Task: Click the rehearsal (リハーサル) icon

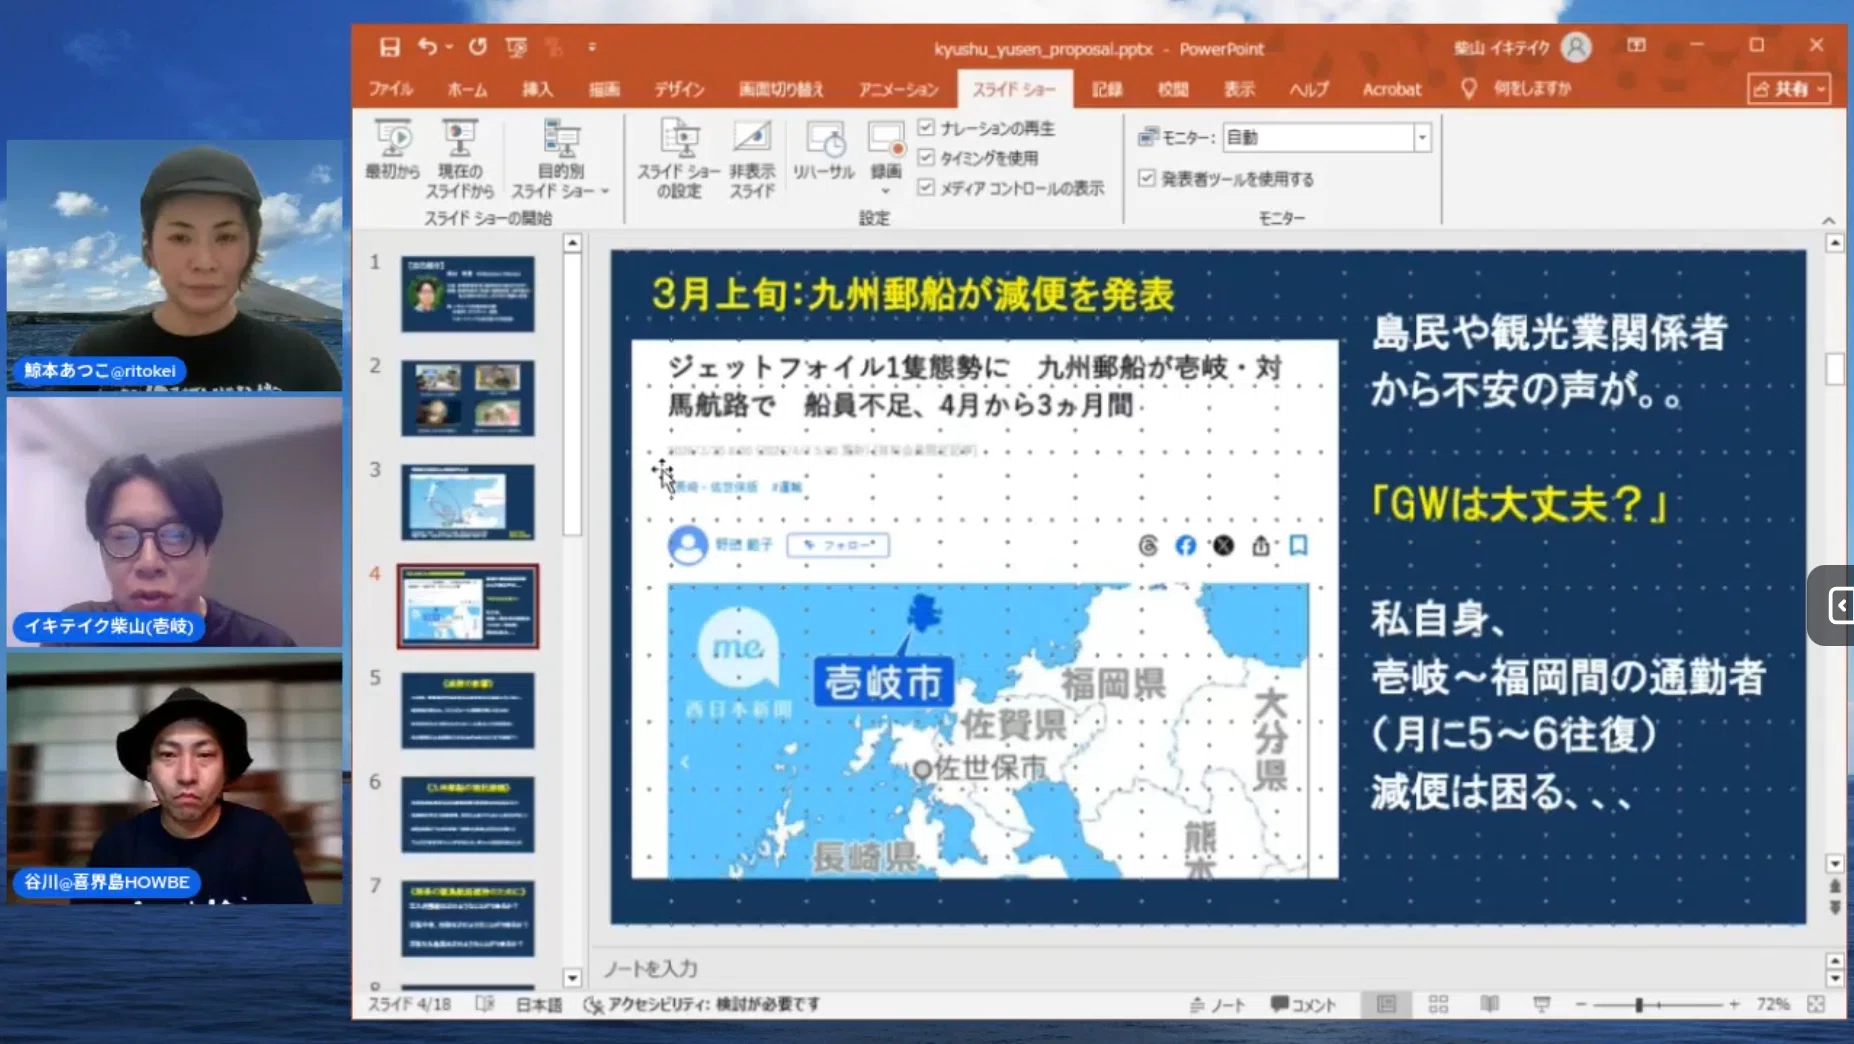Action: tap(824, 150)
